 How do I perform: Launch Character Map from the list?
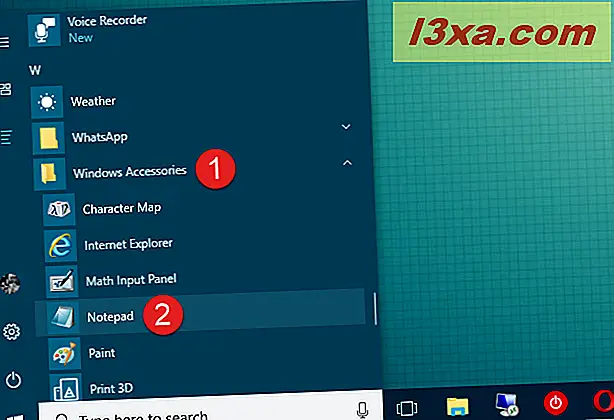tap(122, 208)
